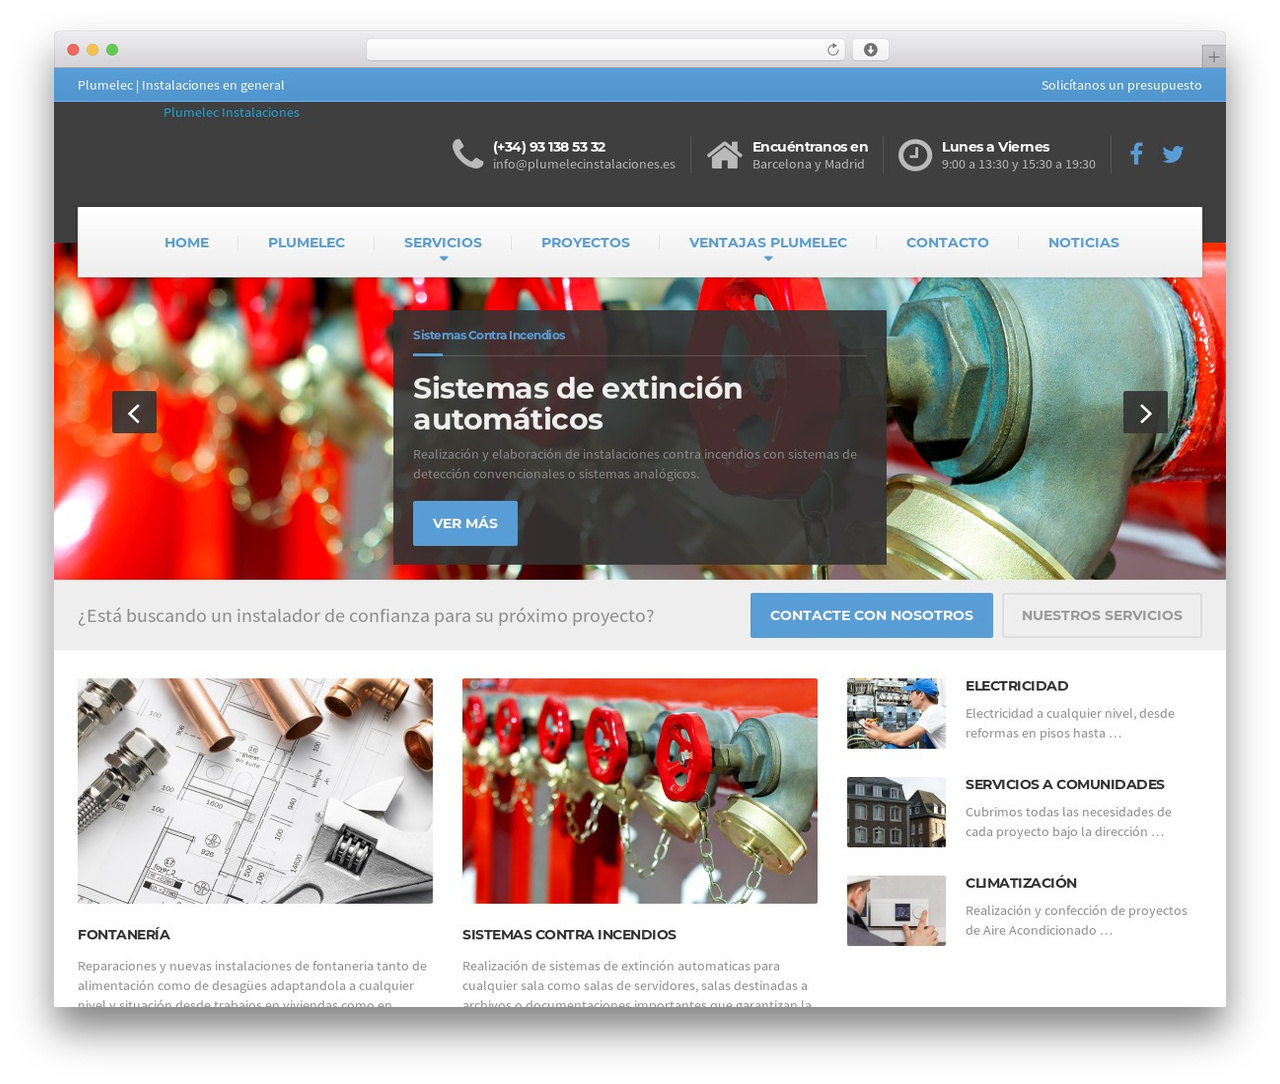This screenshot has width=1280, height=1084.
Task: Click the Fontanería heading
Action: pyautogui.click(x=124, y=934)
